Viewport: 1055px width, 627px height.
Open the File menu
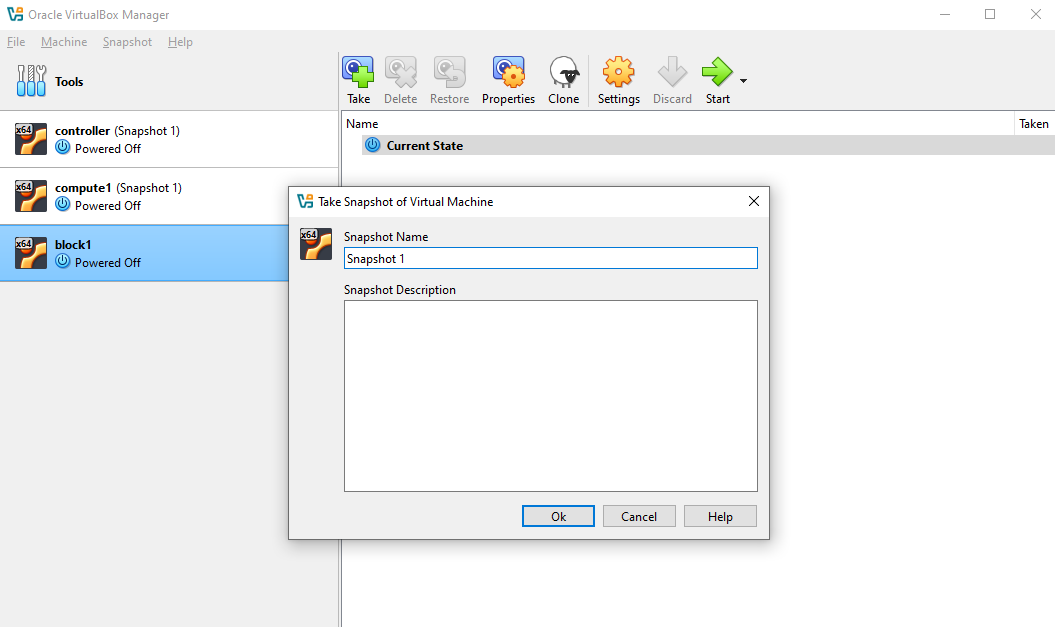tap(16, 42)
